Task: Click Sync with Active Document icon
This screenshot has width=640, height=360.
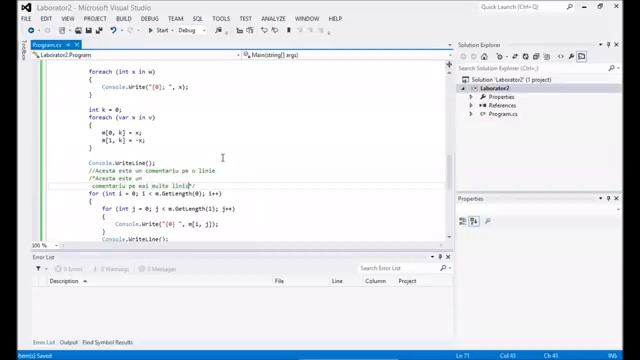Action: [x=515, y=57]
